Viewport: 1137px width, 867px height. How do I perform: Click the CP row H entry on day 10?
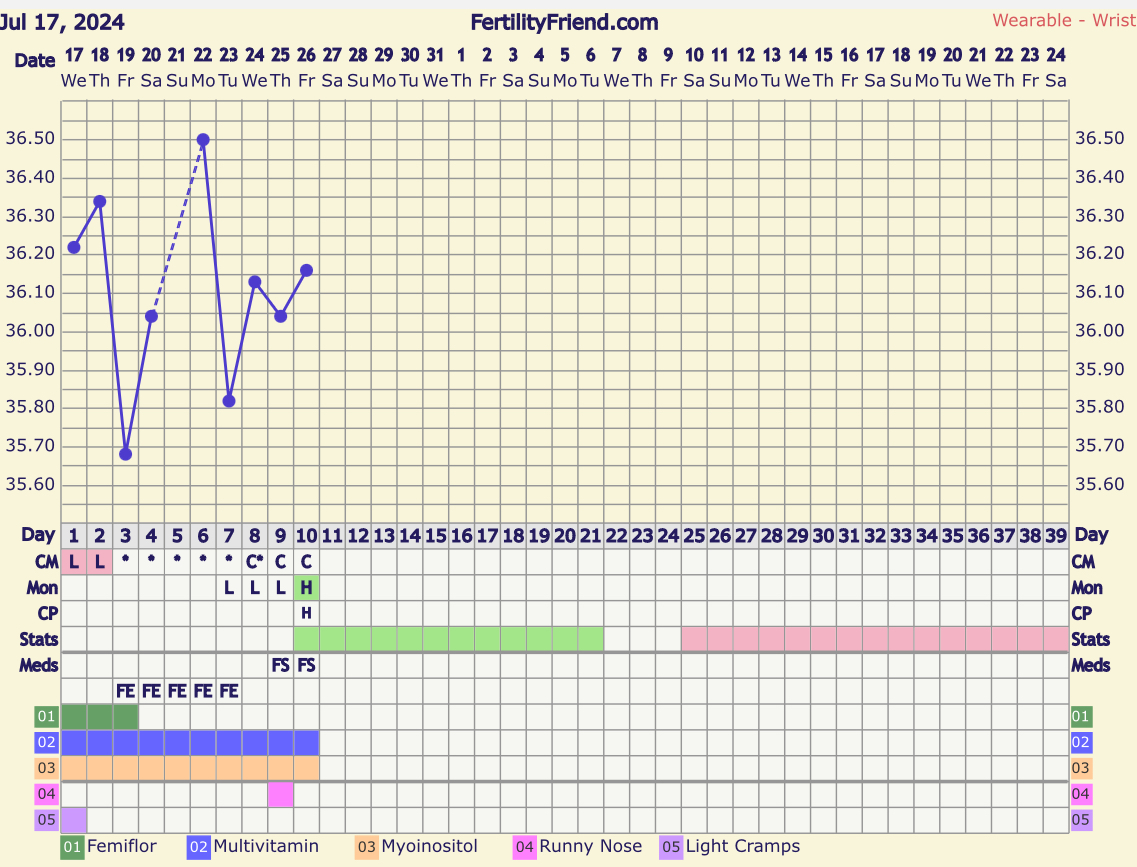point(306,613)
